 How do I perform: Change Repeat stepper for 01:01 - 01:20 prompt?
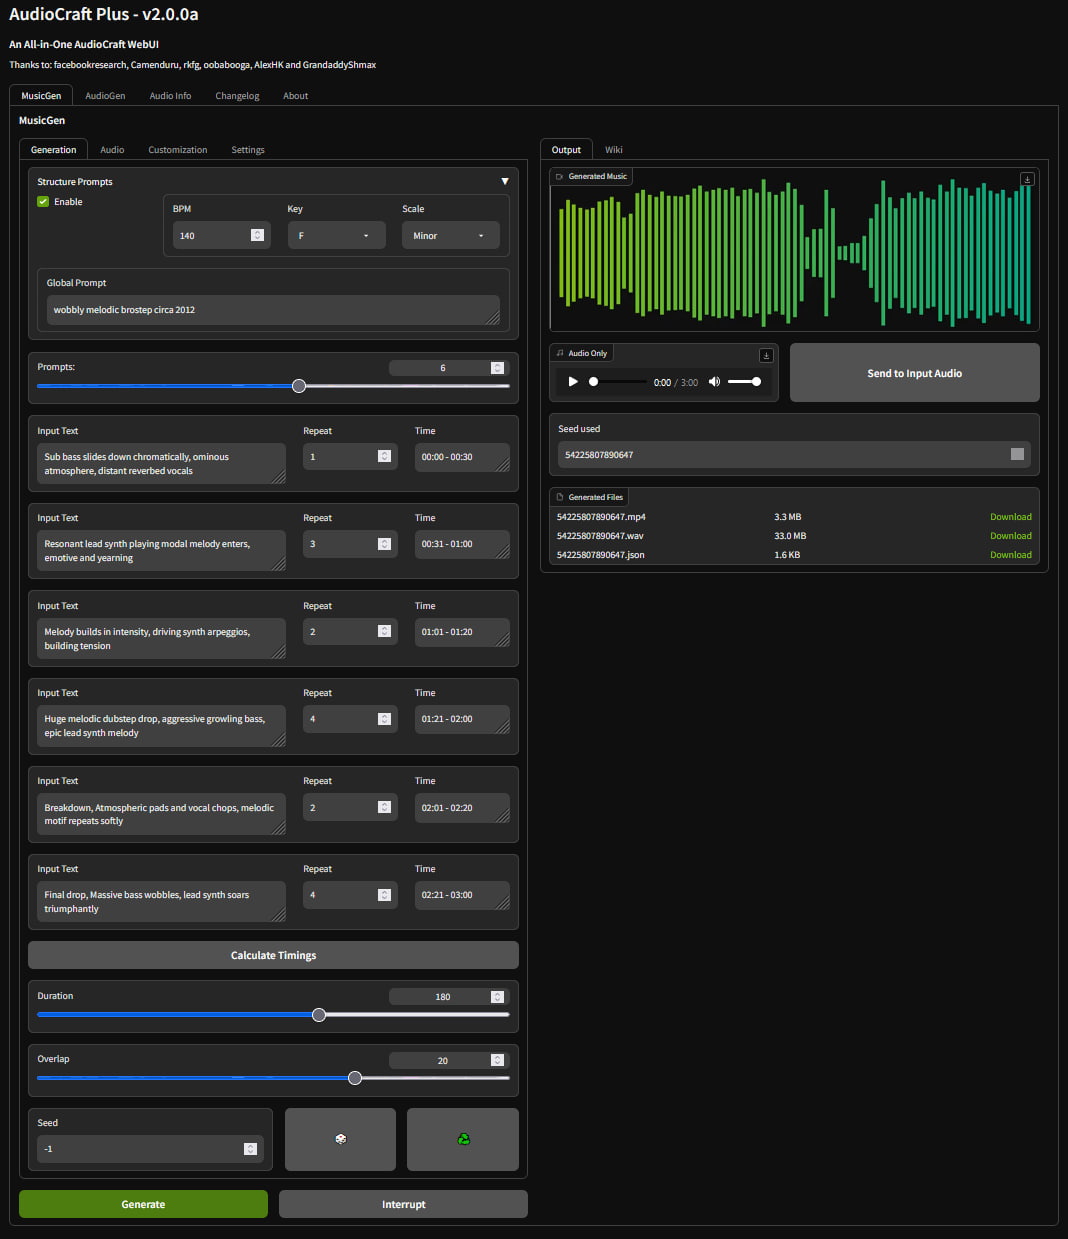coord(384,631)
